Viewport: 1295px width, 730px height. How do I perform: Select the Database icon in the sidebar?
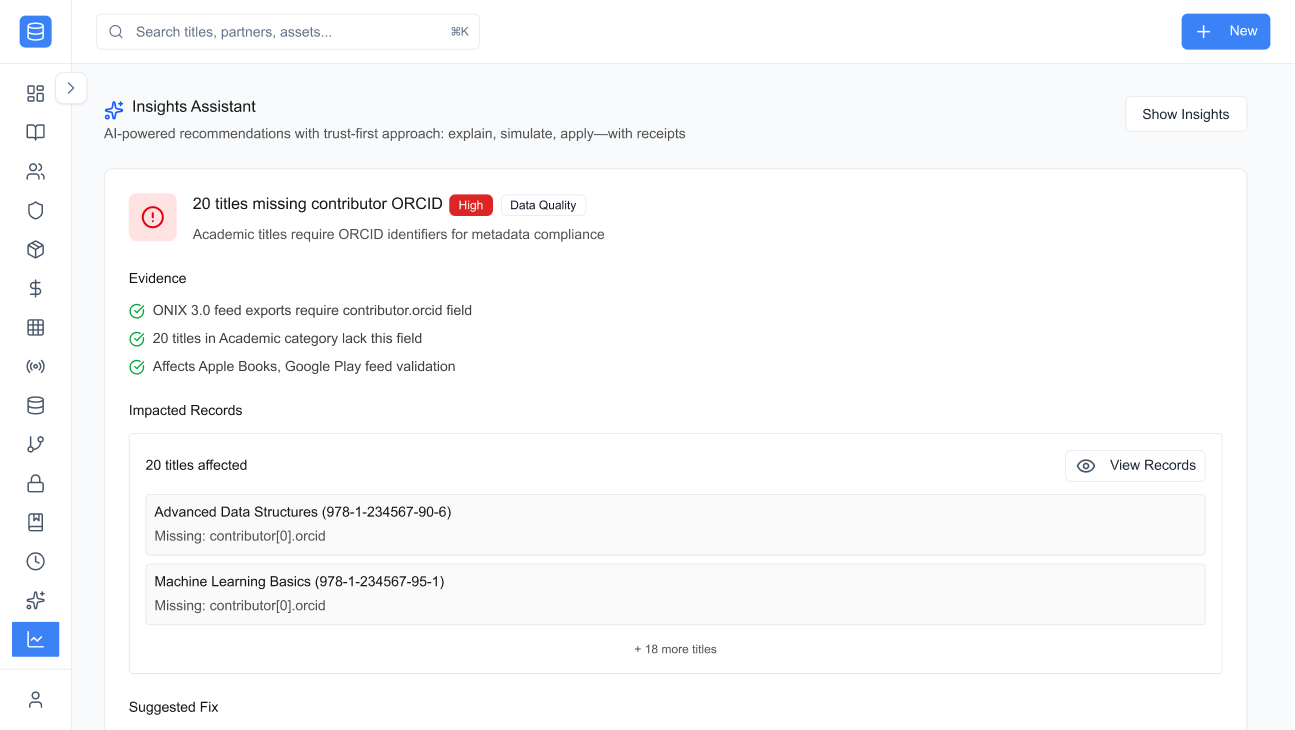click(x=35, y=405)
